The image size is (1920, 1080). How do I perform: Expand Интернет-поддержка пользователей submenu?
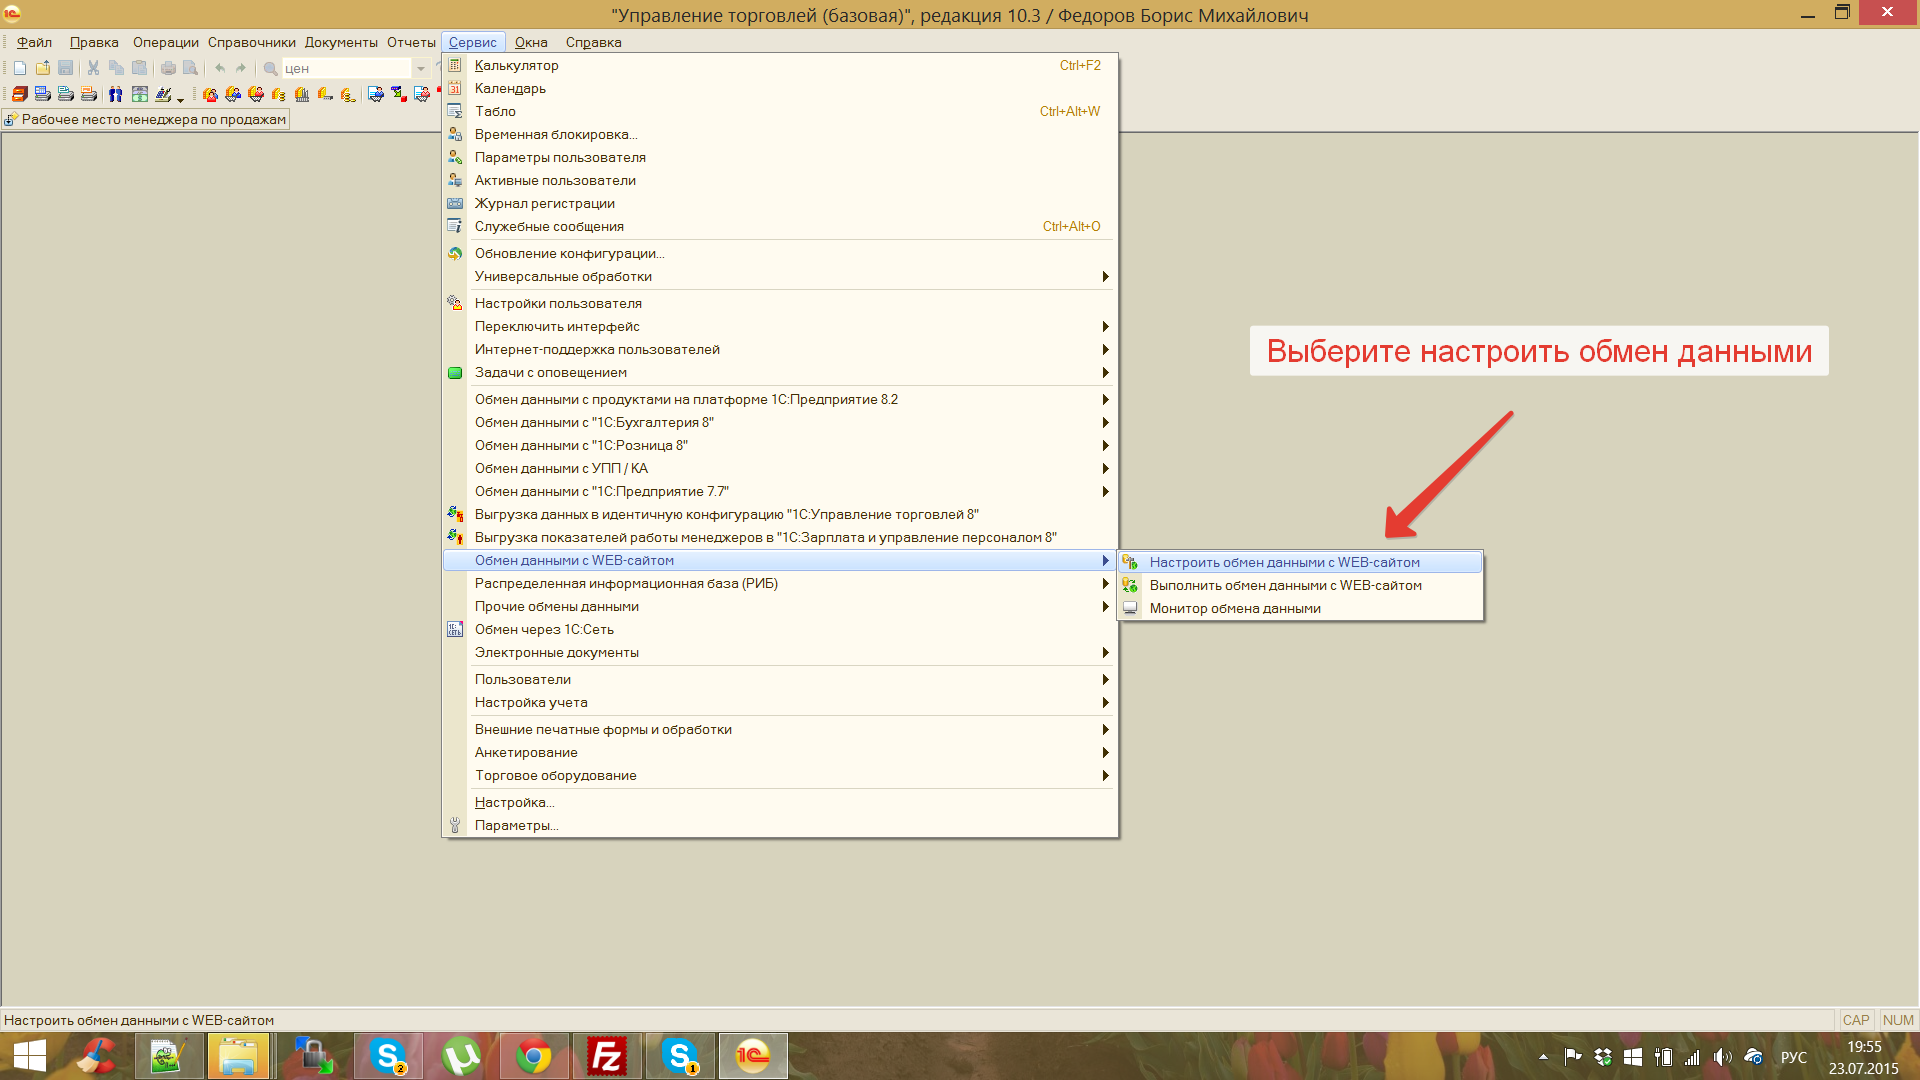tap(779, 349)
